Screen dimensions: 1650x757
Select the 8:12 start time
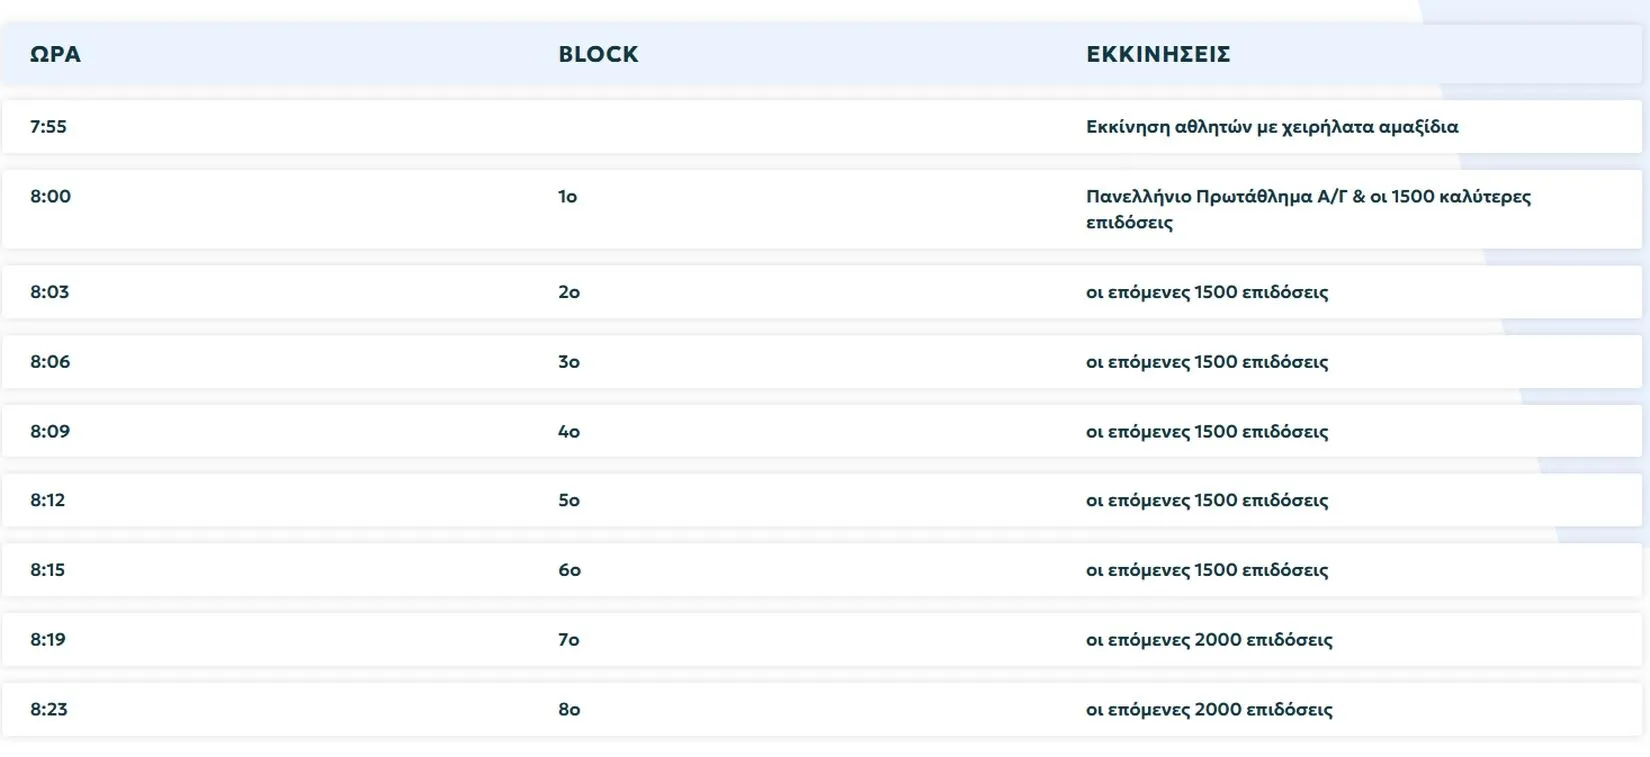tap(47, 500)
